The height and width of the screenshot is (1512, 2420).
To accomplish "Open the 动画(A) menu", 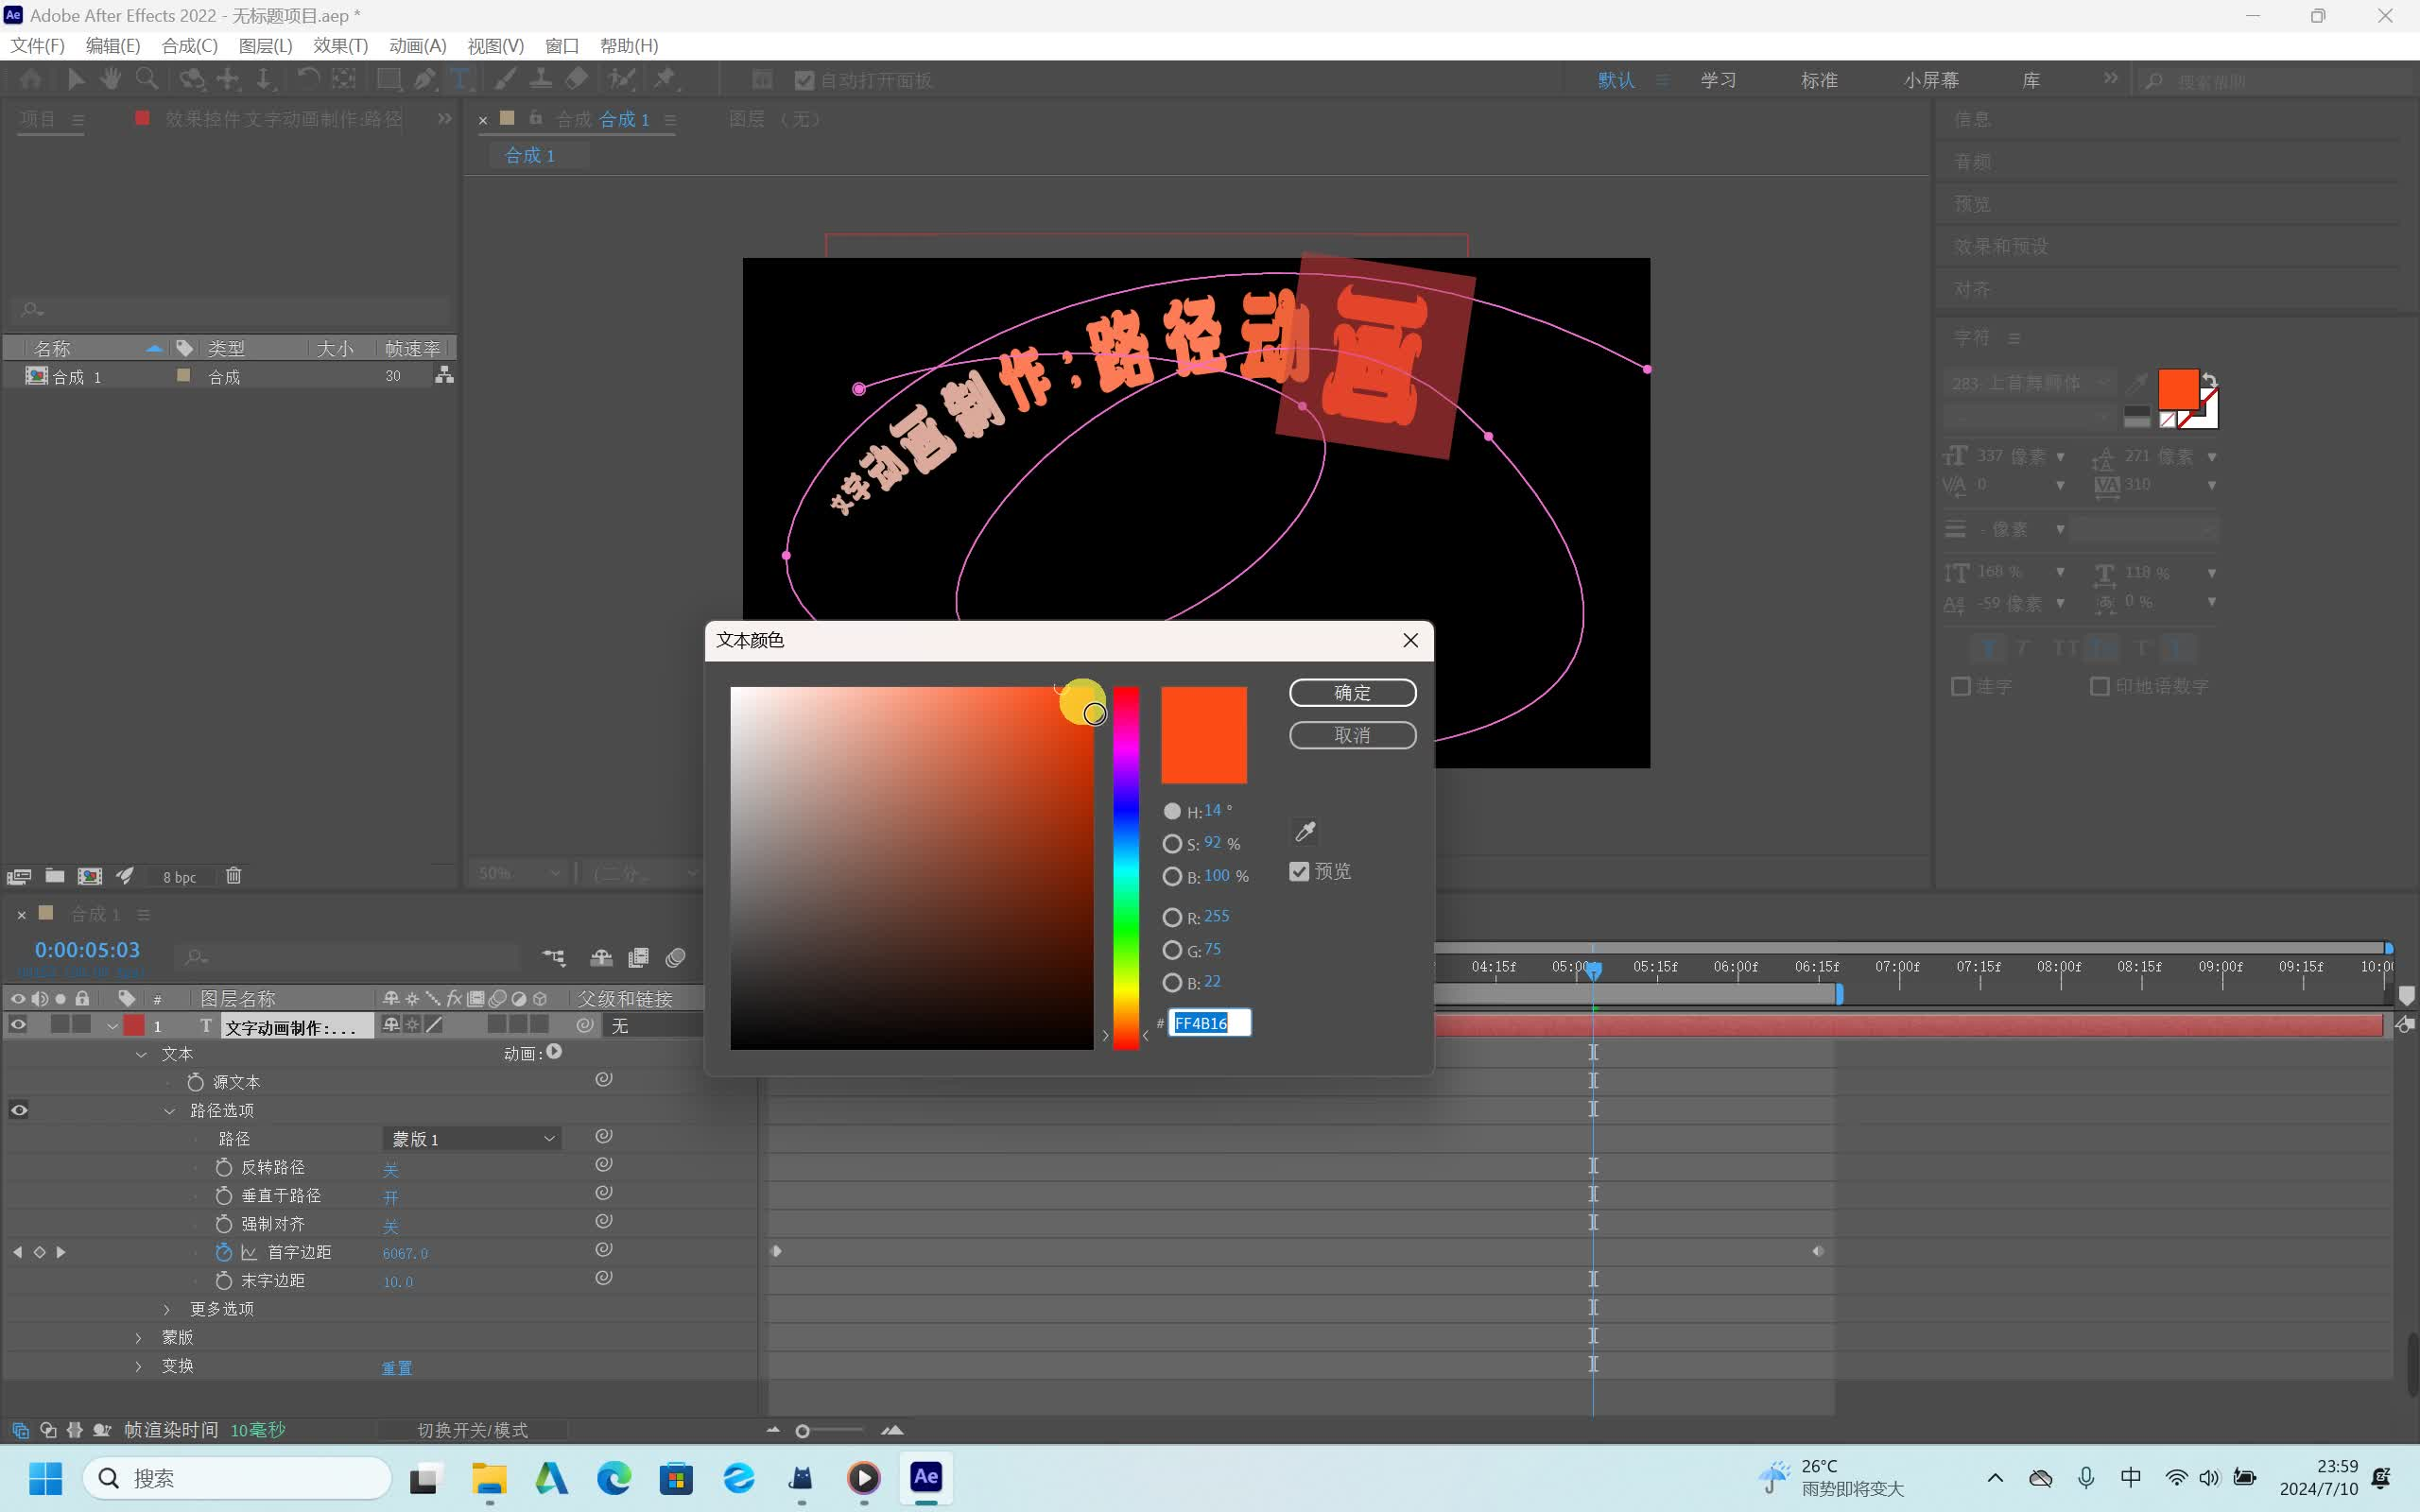I will 418,46.
